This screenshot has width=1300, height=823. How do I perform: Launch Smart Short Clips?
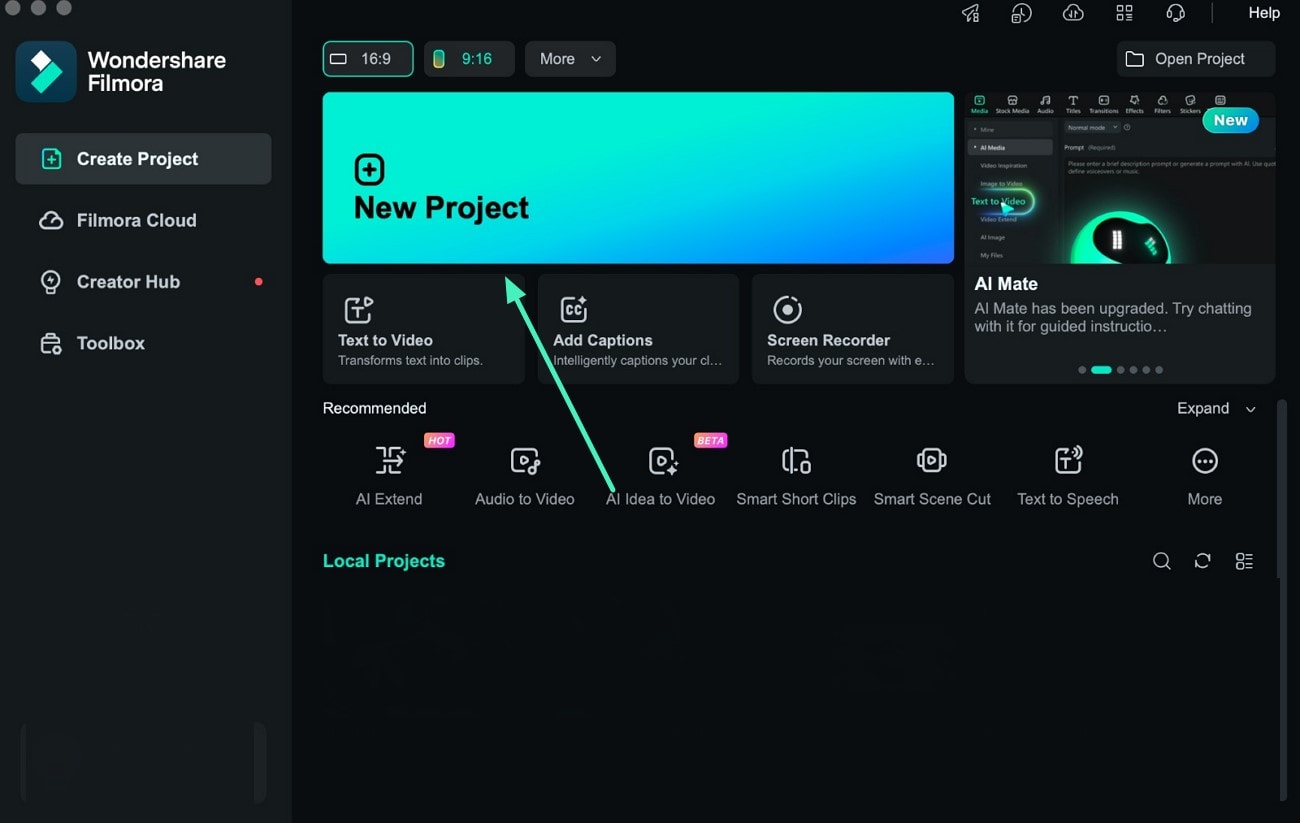pyautogui.click(x=796, y=476)
